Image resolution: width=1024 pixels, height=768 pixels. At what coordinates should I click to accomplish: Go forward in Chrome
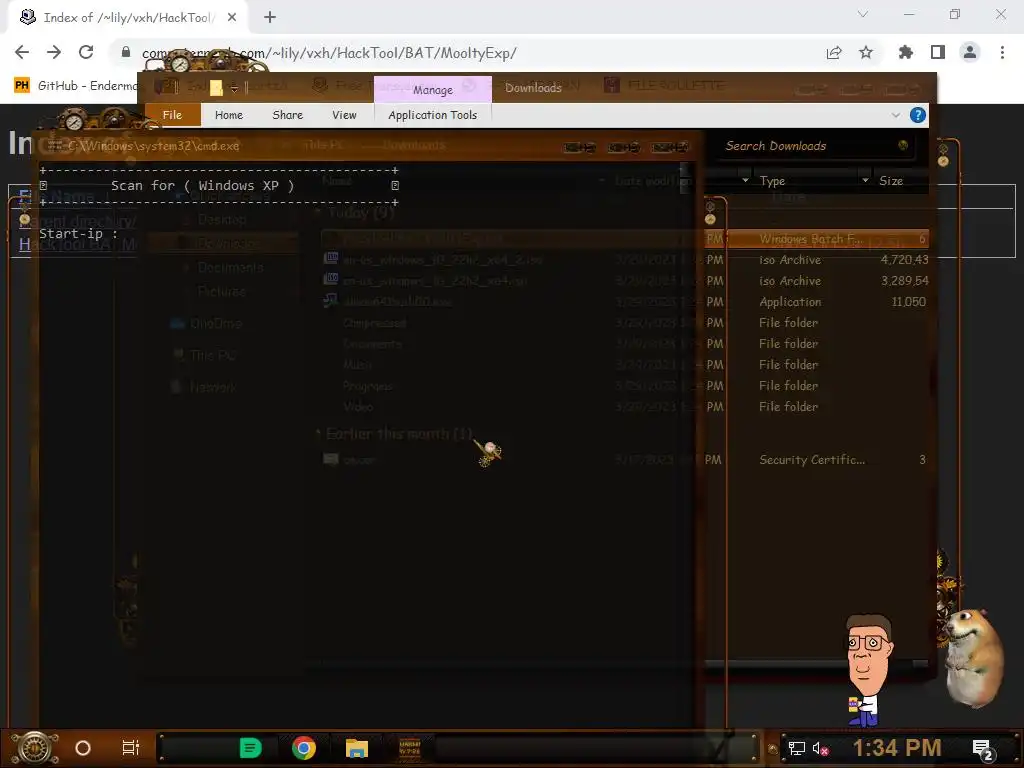[x=54, y=52]
